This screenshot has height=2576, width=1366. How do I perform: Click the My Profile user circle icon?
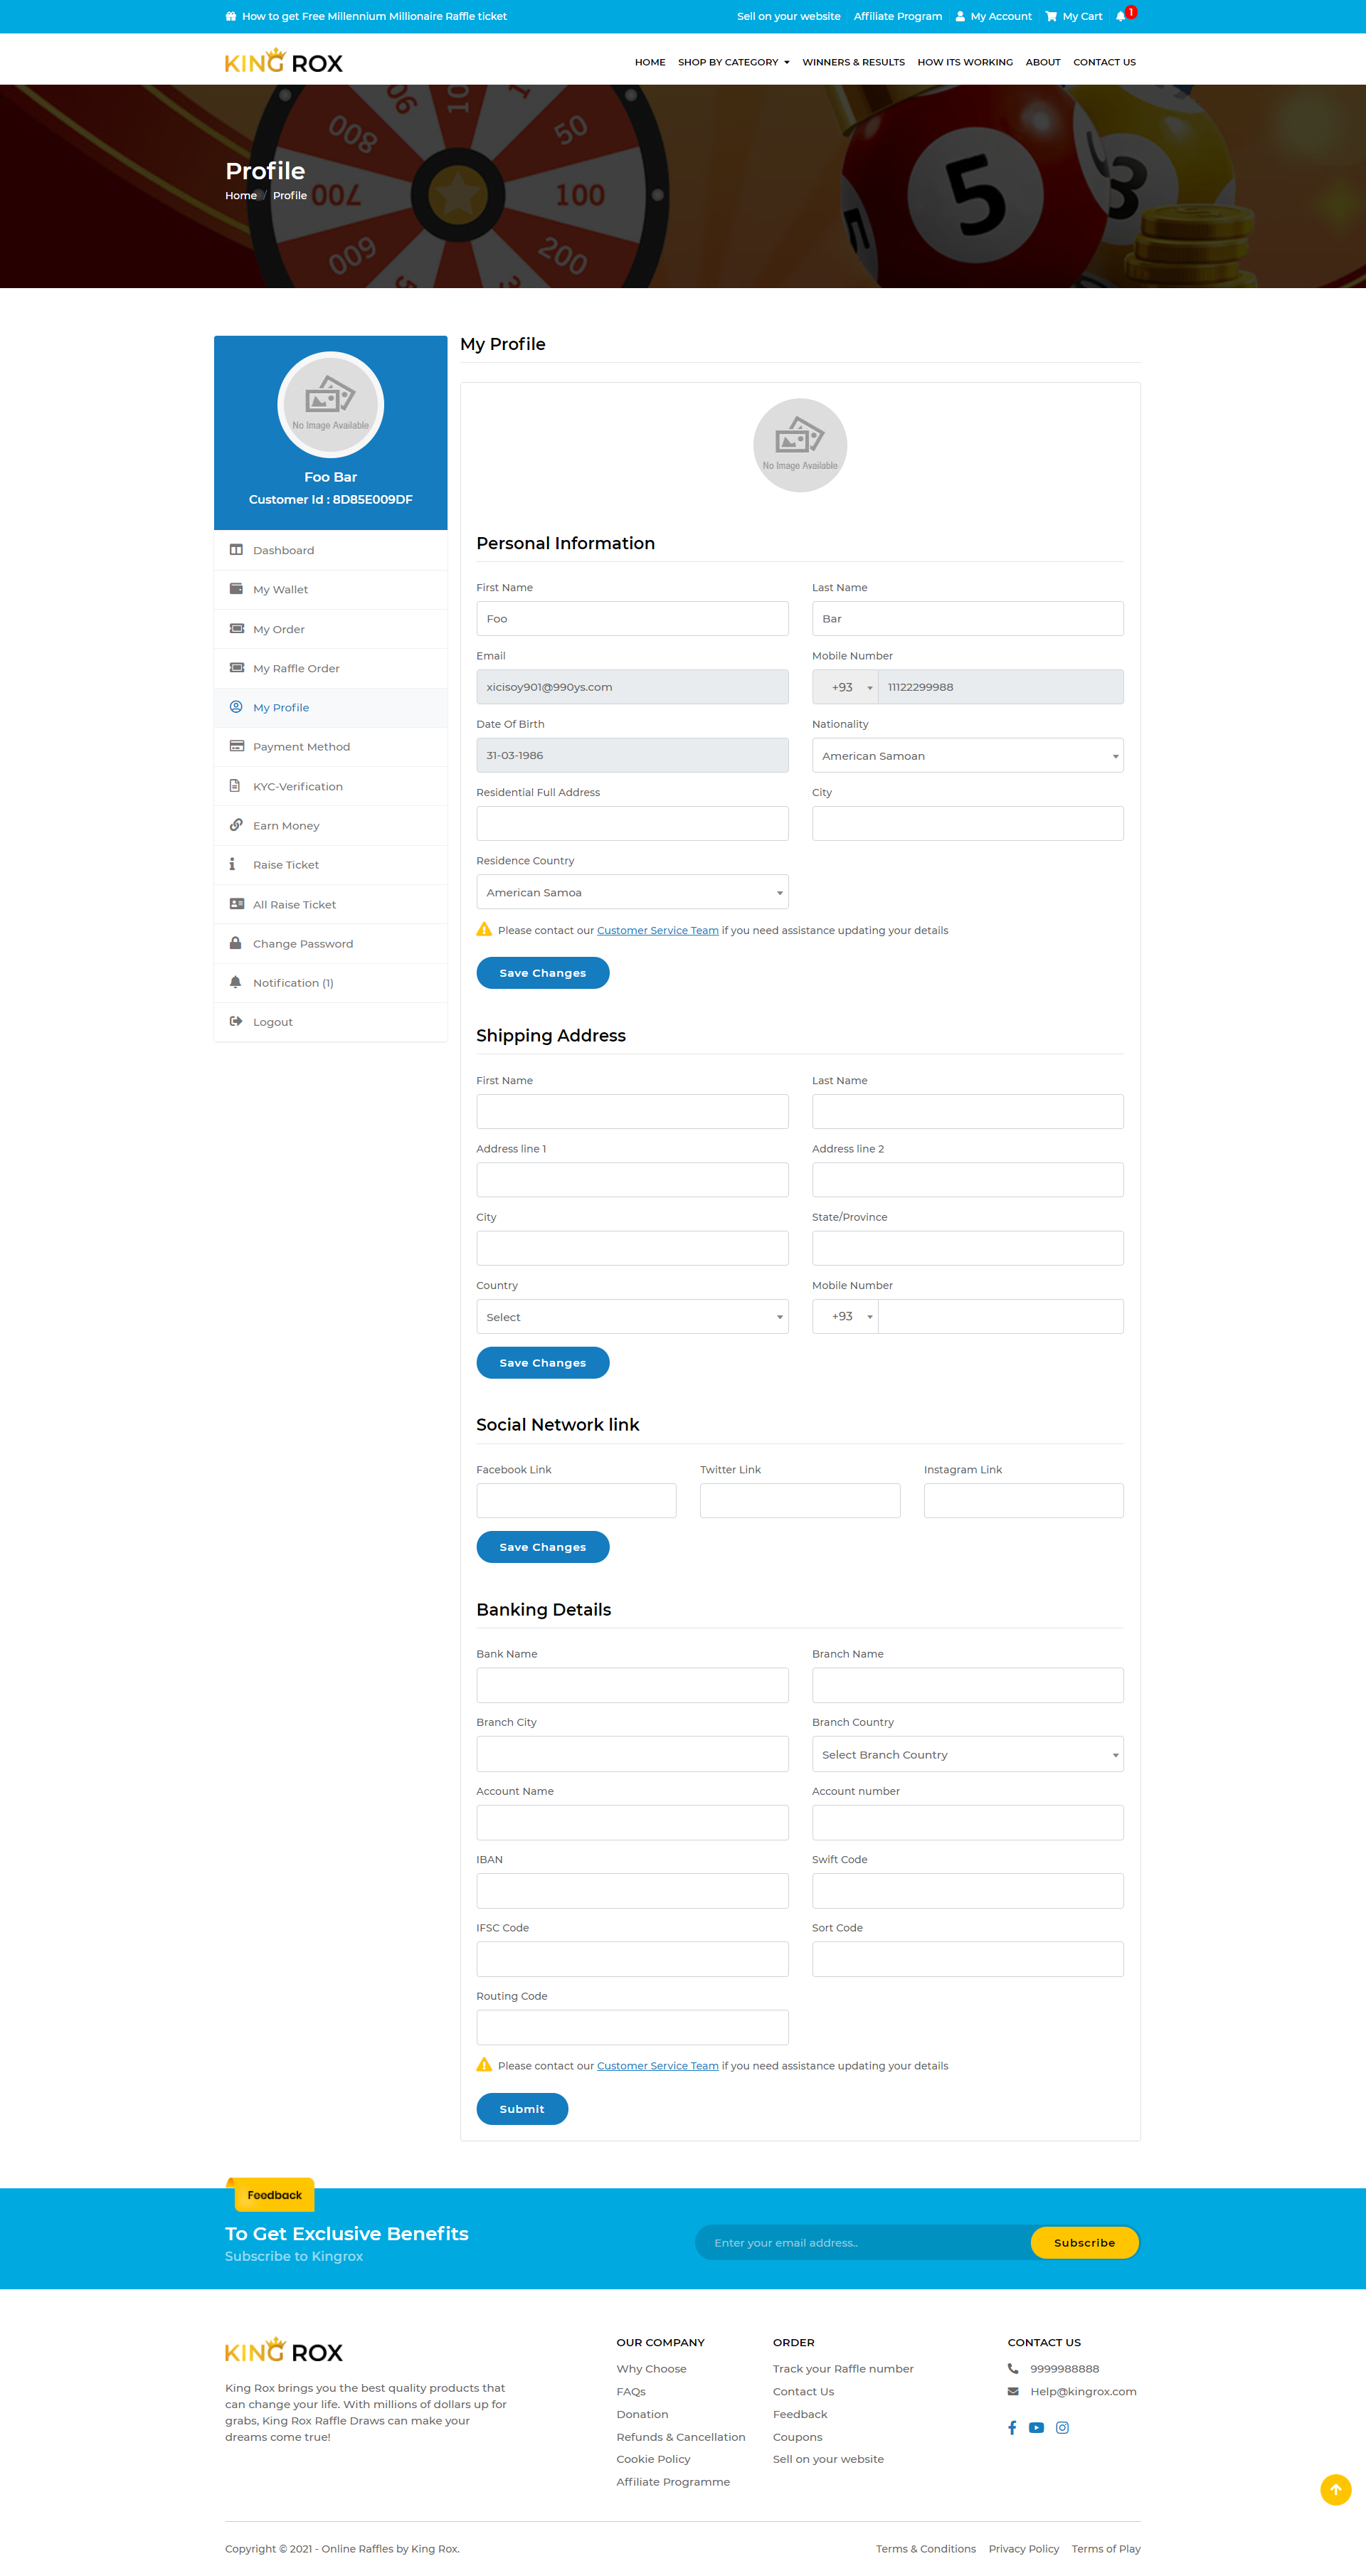click(236, 707)
